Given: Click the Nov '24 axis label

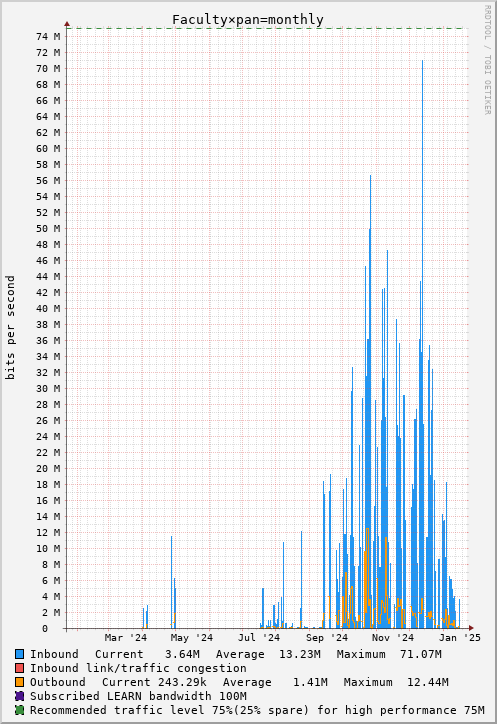Looking at the screenshot, I should click(x=393, y=638).
